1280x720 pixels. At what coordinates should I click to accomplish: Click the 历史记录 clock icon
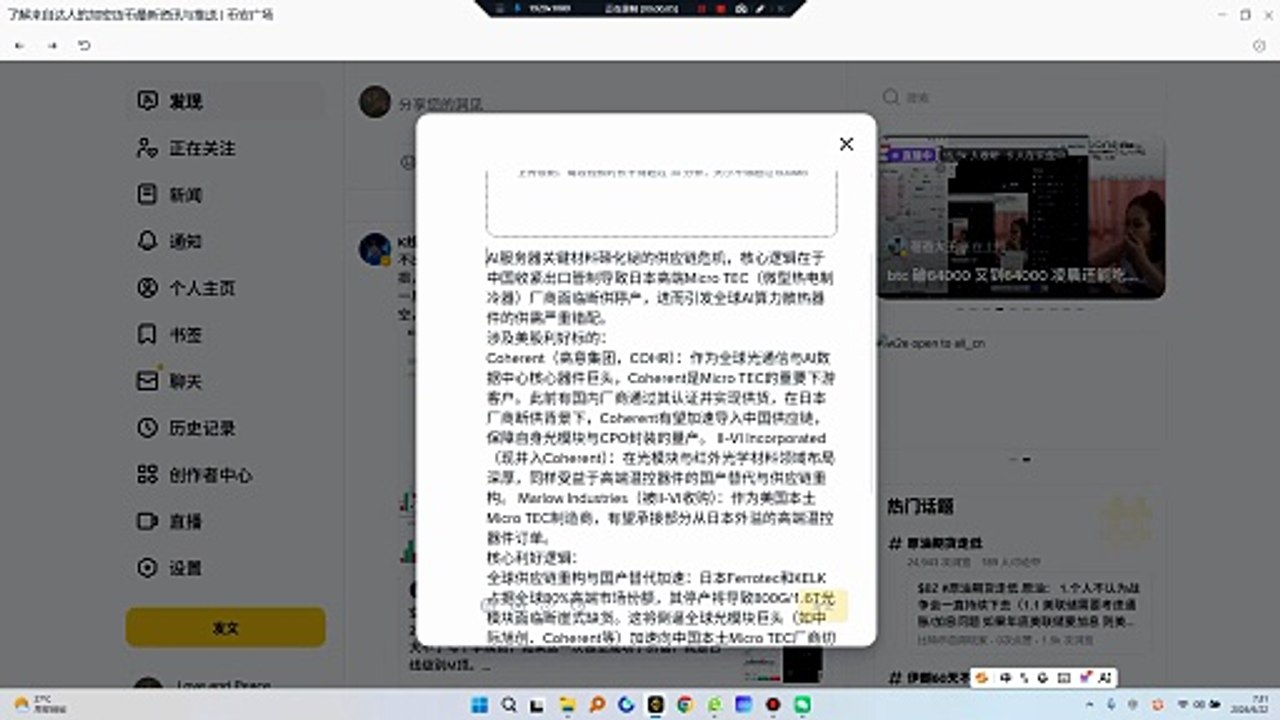point(147,428)
